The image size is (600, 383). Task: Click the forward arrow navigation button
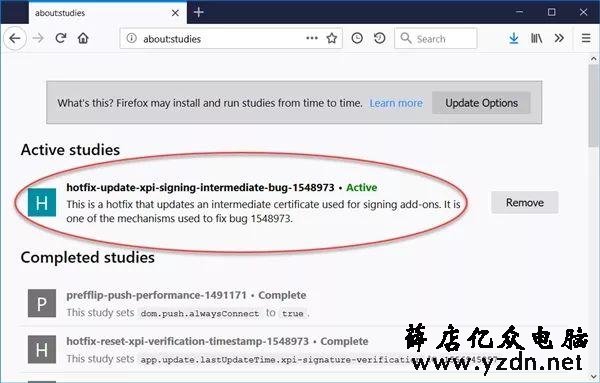pos(38,38)
